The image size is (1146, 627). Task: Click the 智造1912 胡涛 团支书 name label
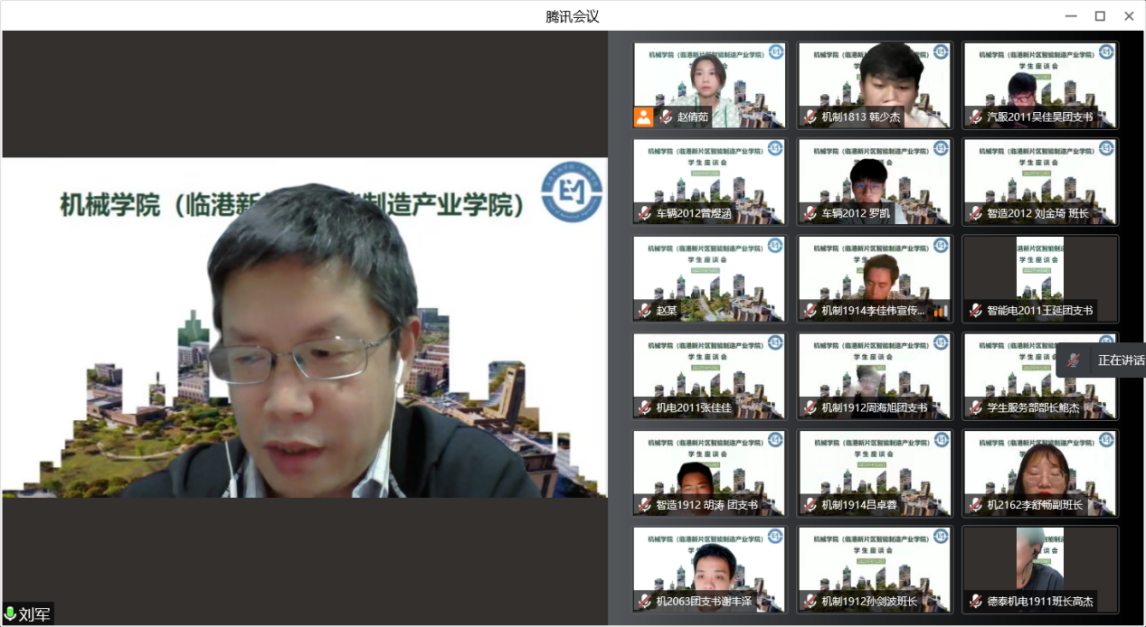[x=706, y=505]
